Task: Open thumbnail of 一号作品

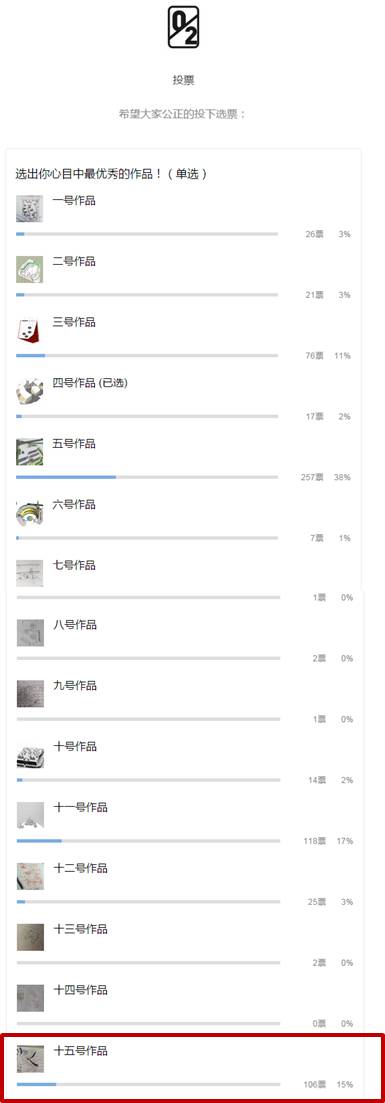Action: [30, 208]
